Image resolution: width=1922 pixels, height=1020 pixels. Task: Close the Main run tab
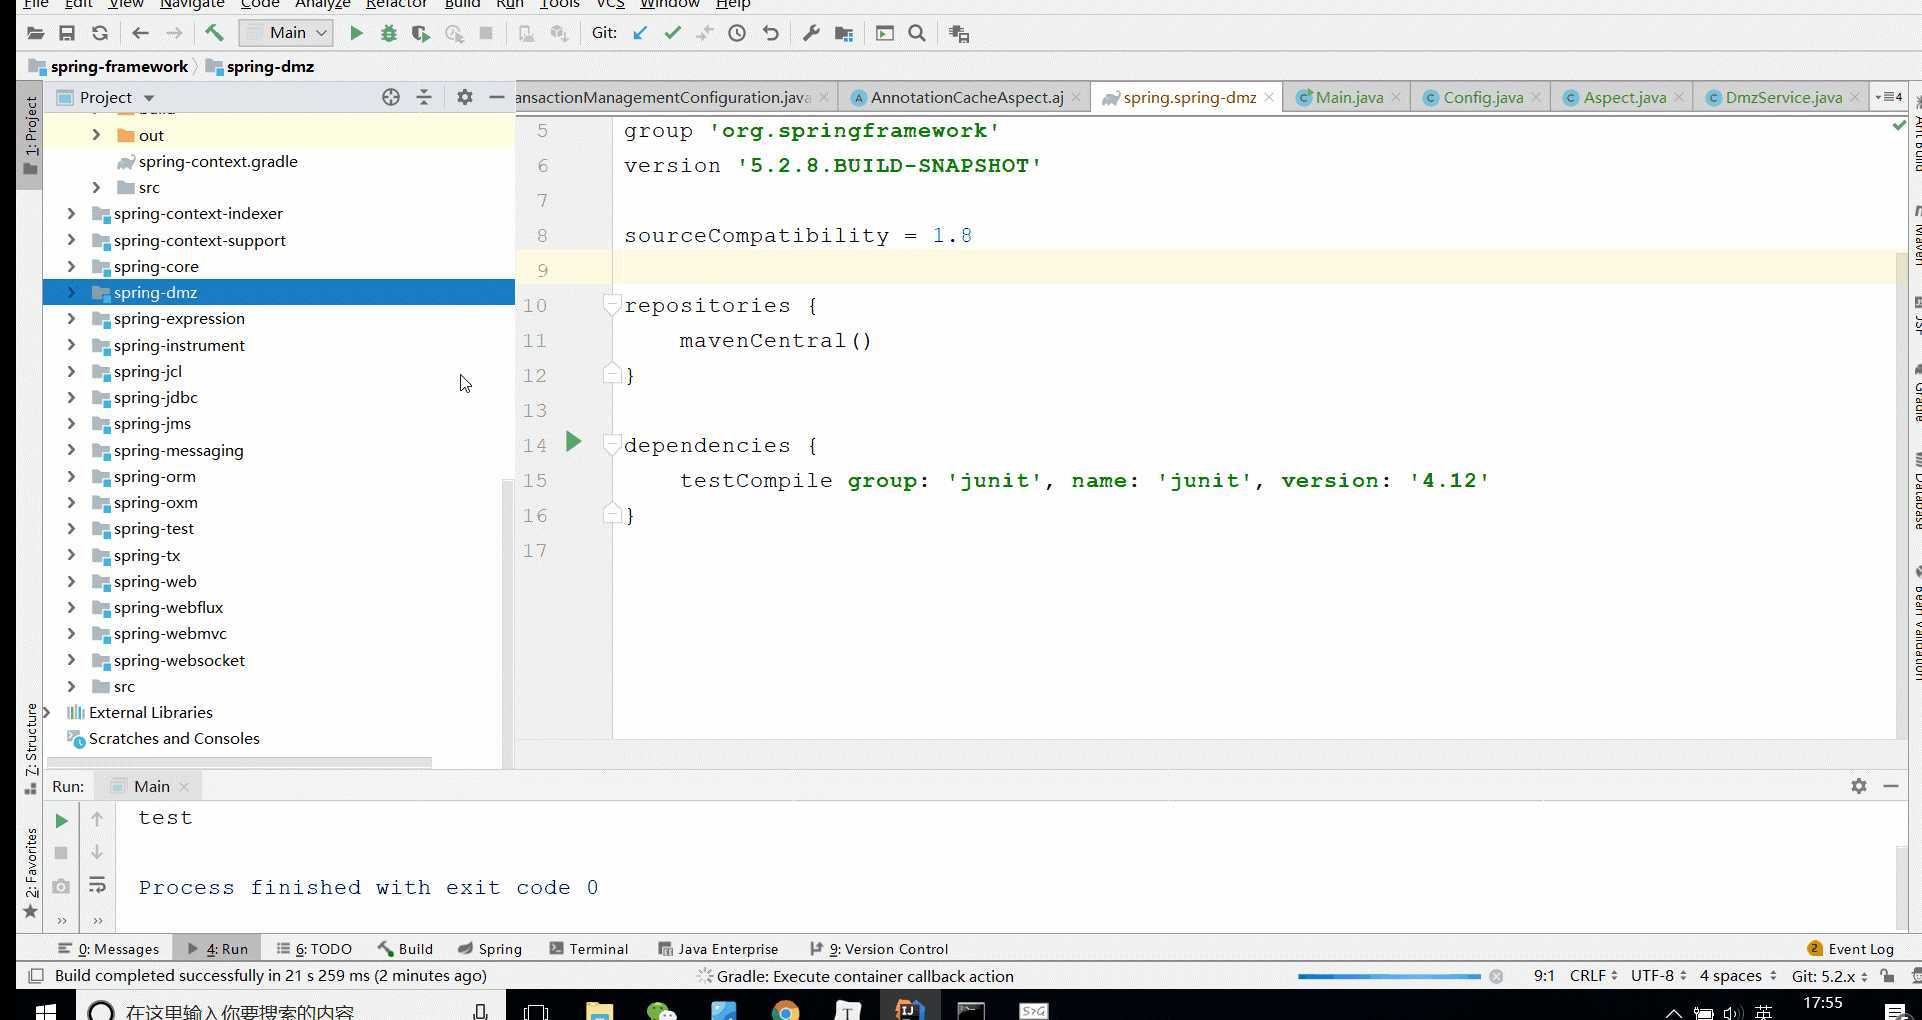(184, 787)
